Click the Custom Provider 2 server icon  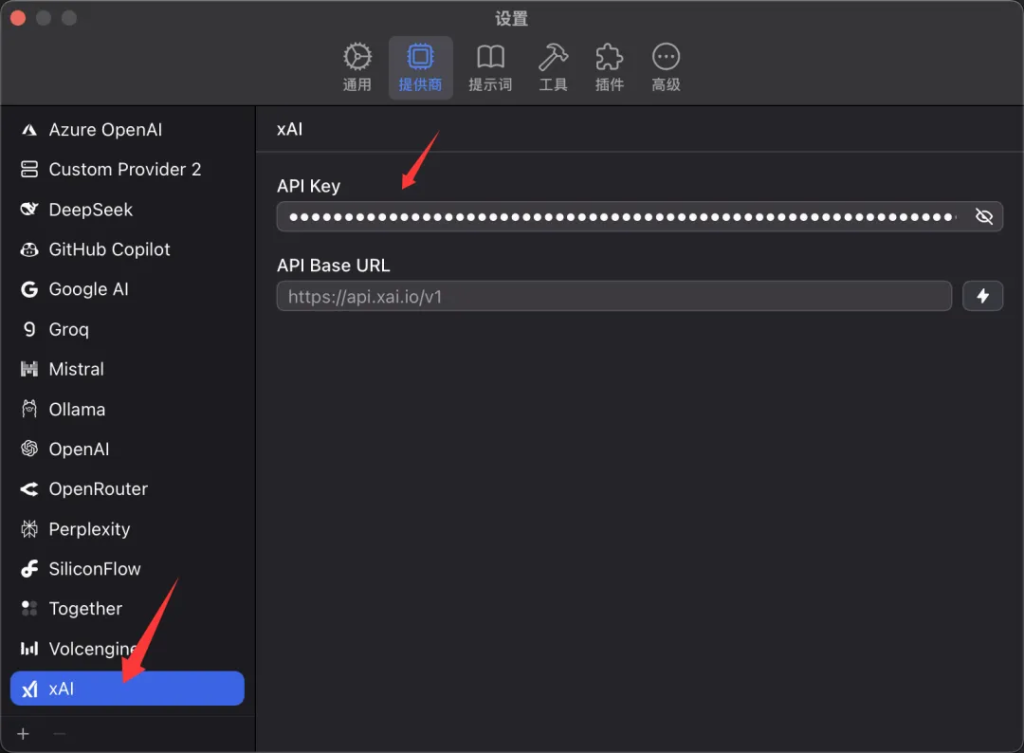[x=29, y=170]
